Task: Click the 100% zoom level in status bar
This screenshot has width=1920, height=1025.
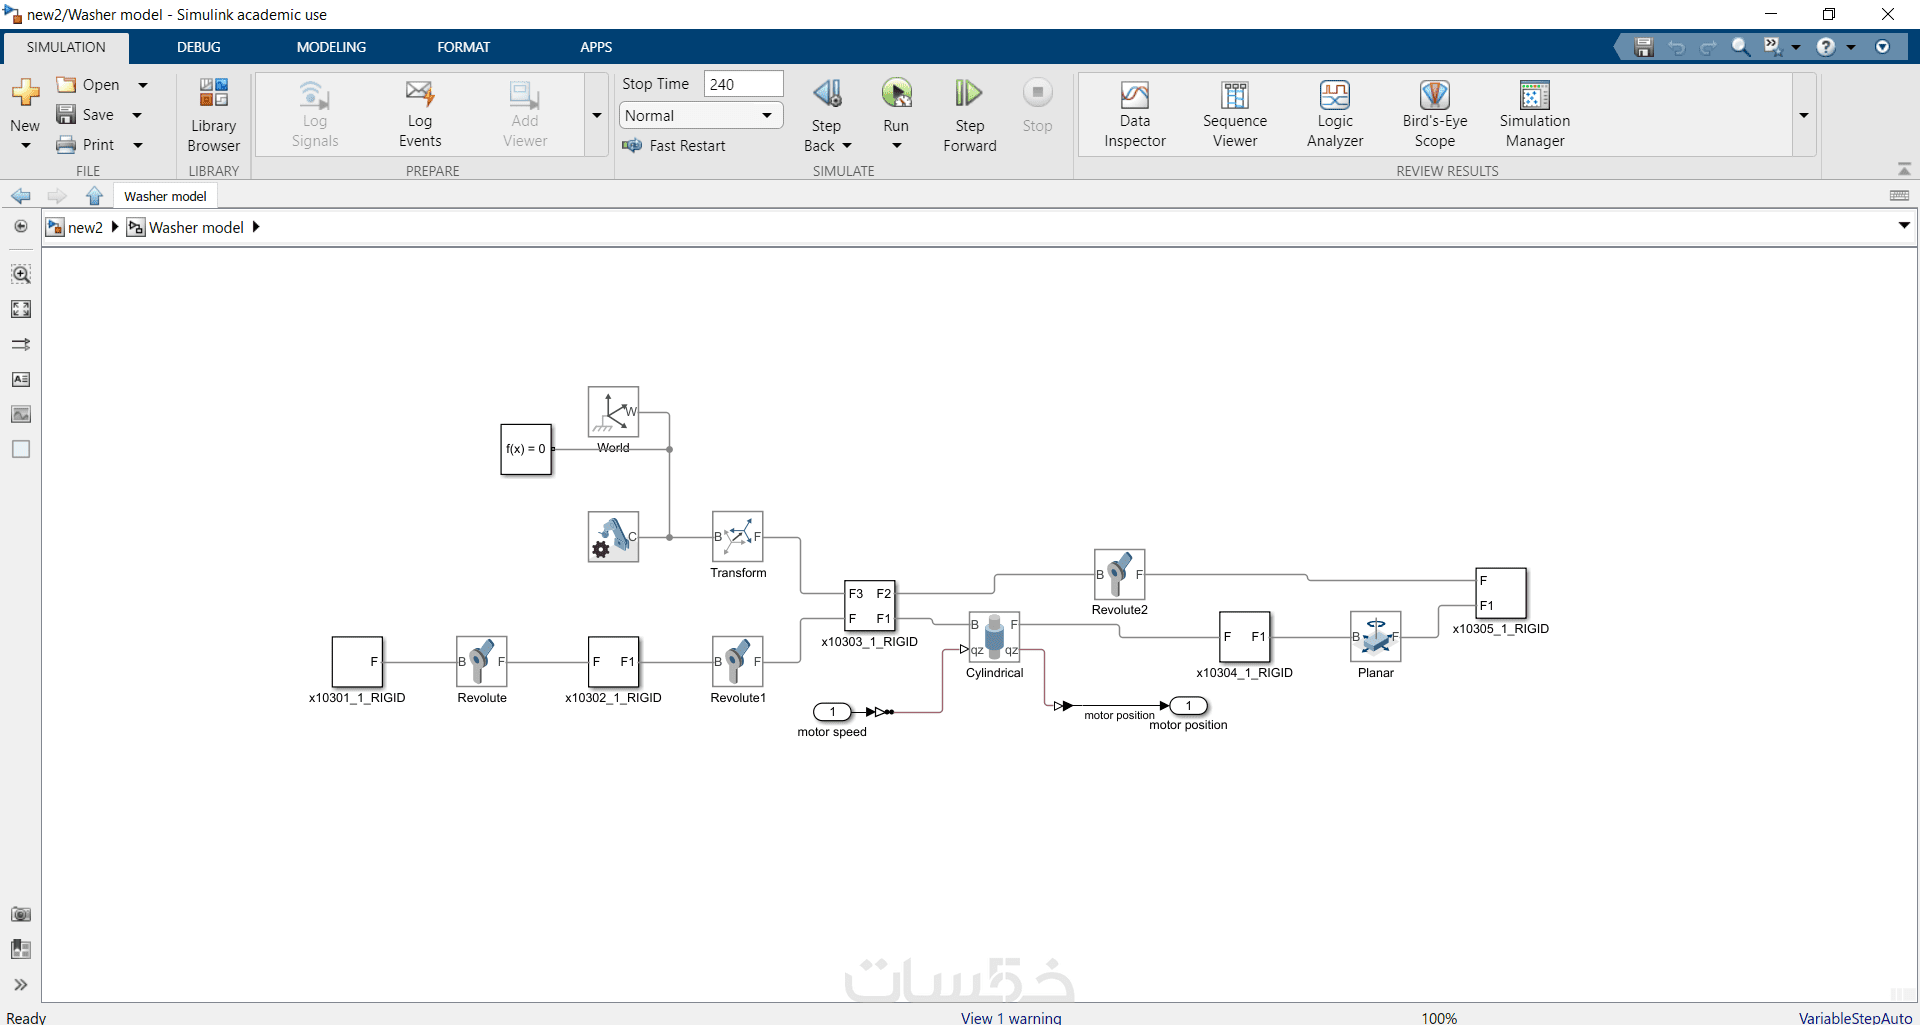Action: (1439, 1017)
